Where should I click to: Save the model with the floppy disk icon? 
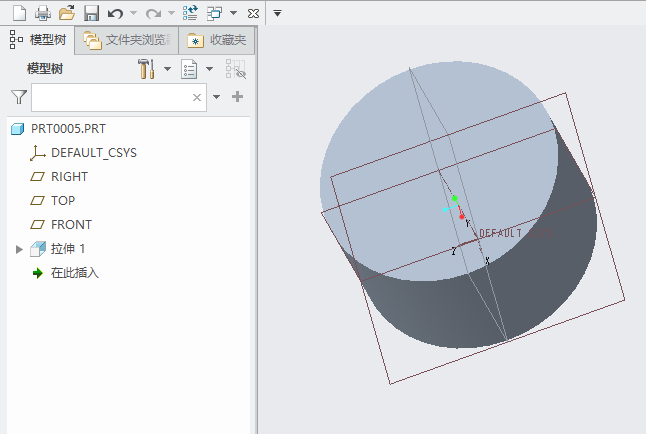click(x=91, y=13)
